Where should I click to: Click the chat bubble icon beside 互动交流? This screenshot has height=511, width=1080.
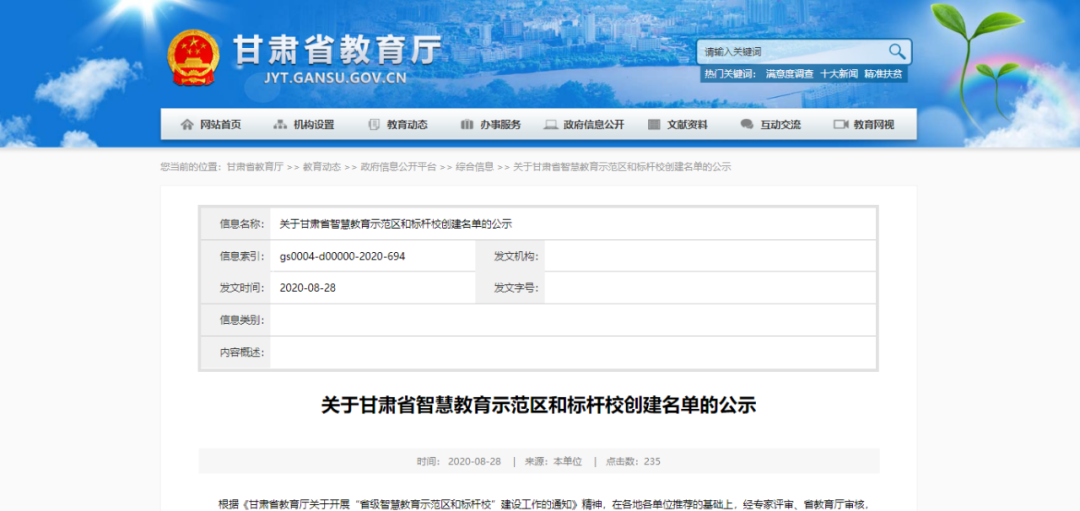pyautogui.click(x=747, y=125)
